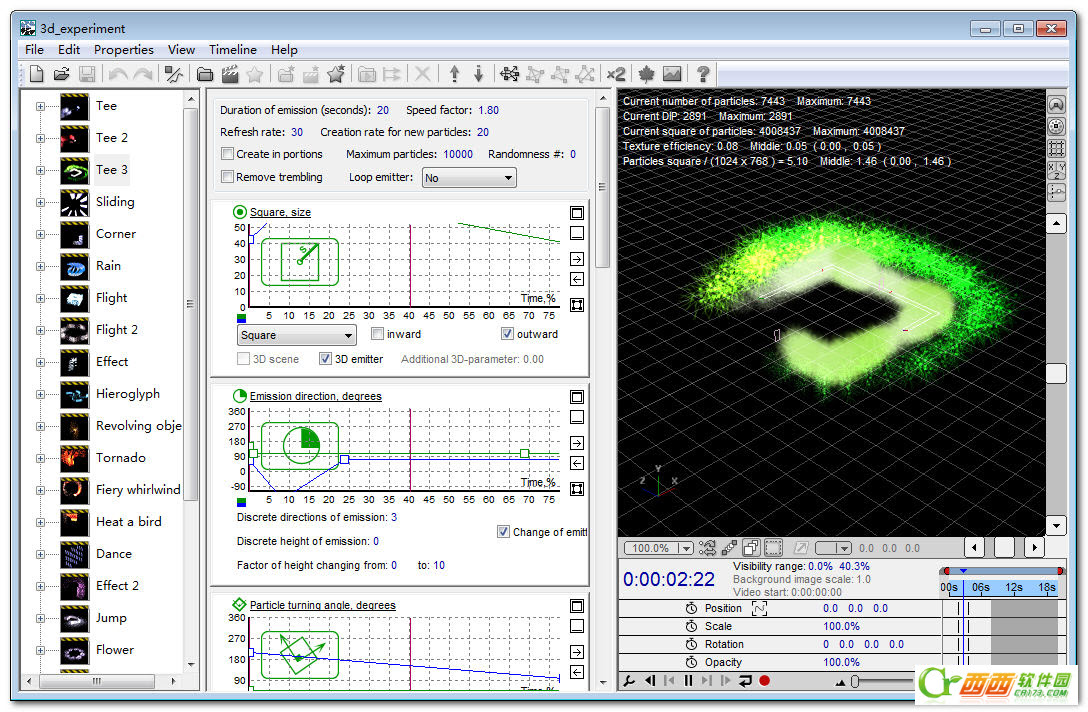This screenshot has width=1088, height=712.
Task: Click the wrench icon in playback bar
Action: pyautogui.click(x=629, y=681)
